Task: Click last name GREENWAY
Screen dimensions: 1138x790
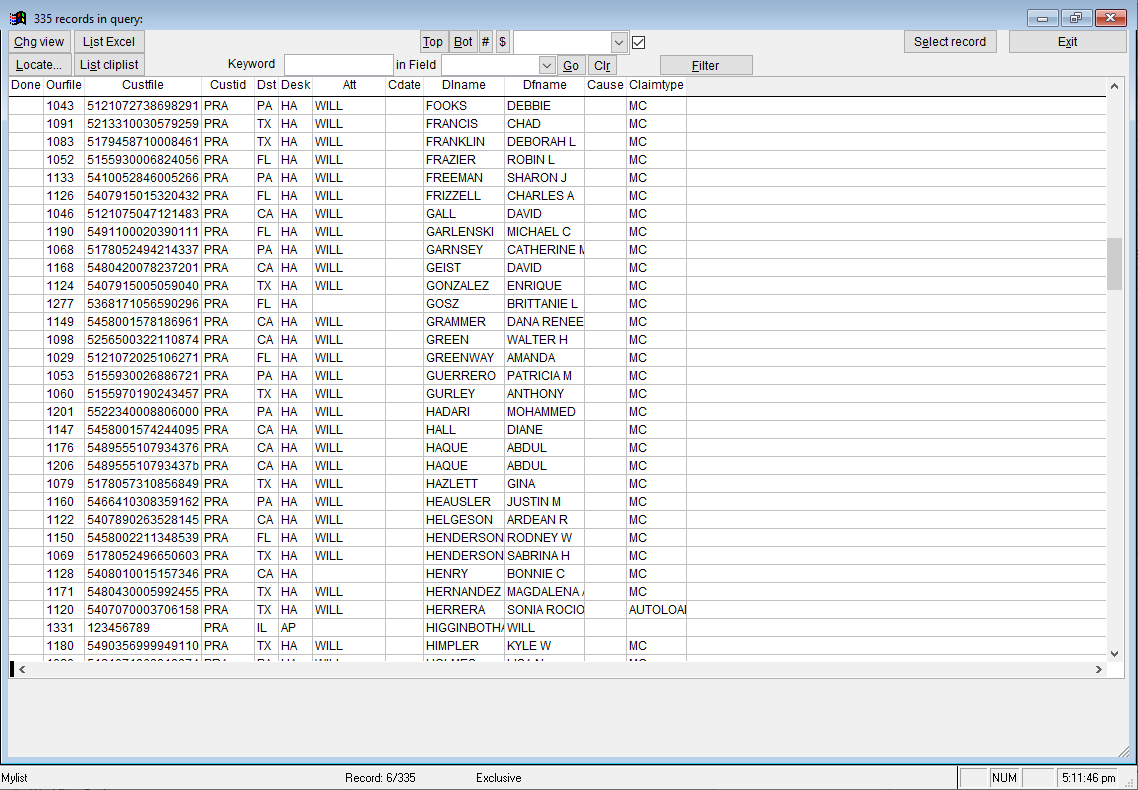Action: tap(460, 358)
